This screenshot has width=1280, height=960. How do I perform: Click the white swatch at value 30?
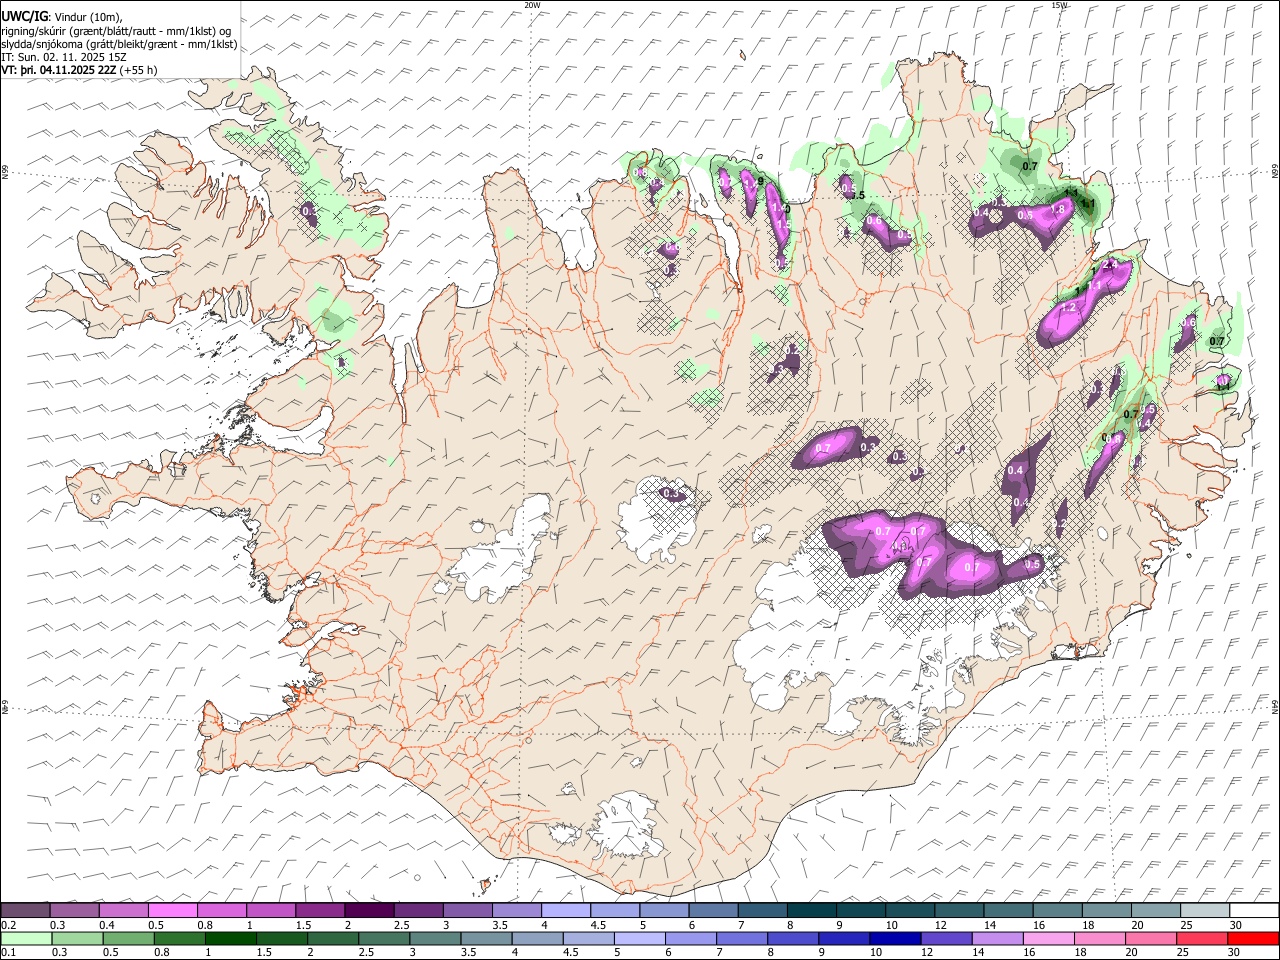[1252, 910]
